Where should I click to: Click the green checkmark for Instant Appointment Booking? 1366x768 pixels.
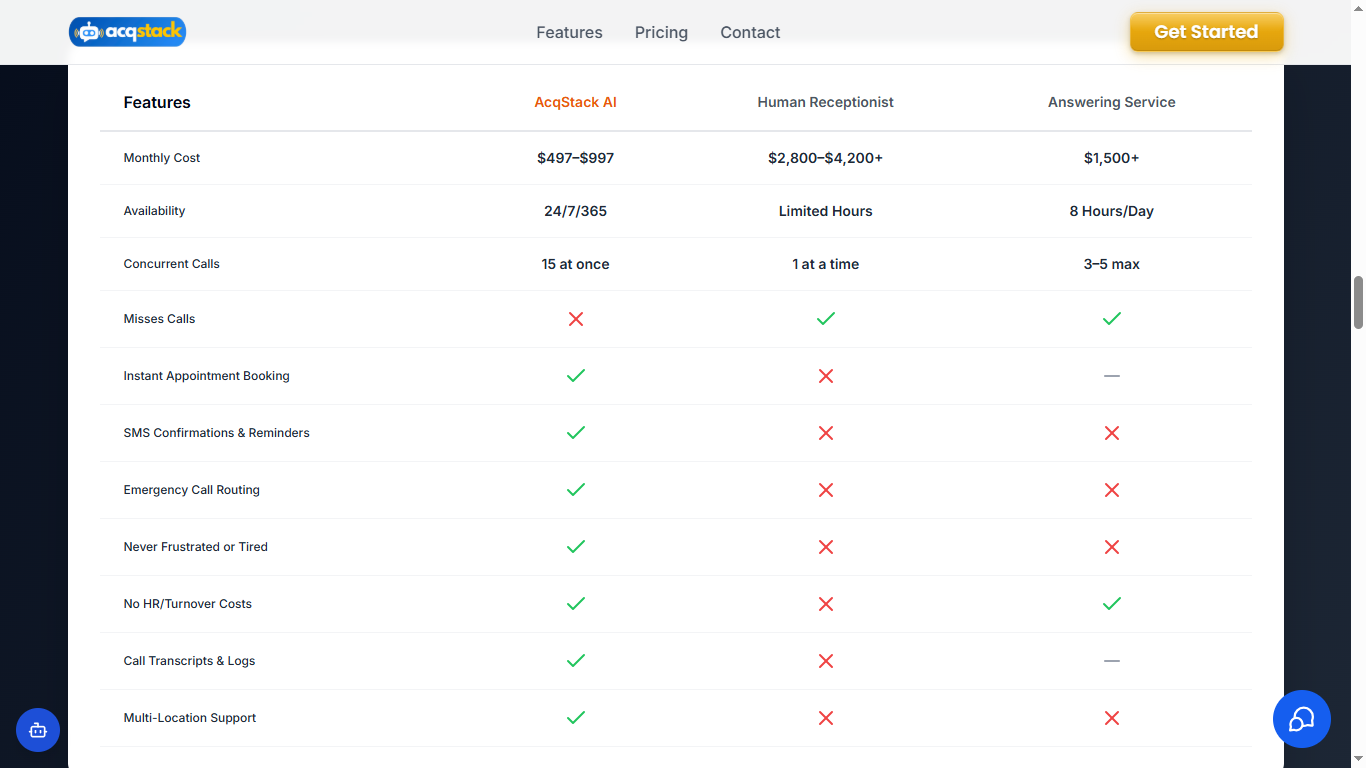point(575,376)
